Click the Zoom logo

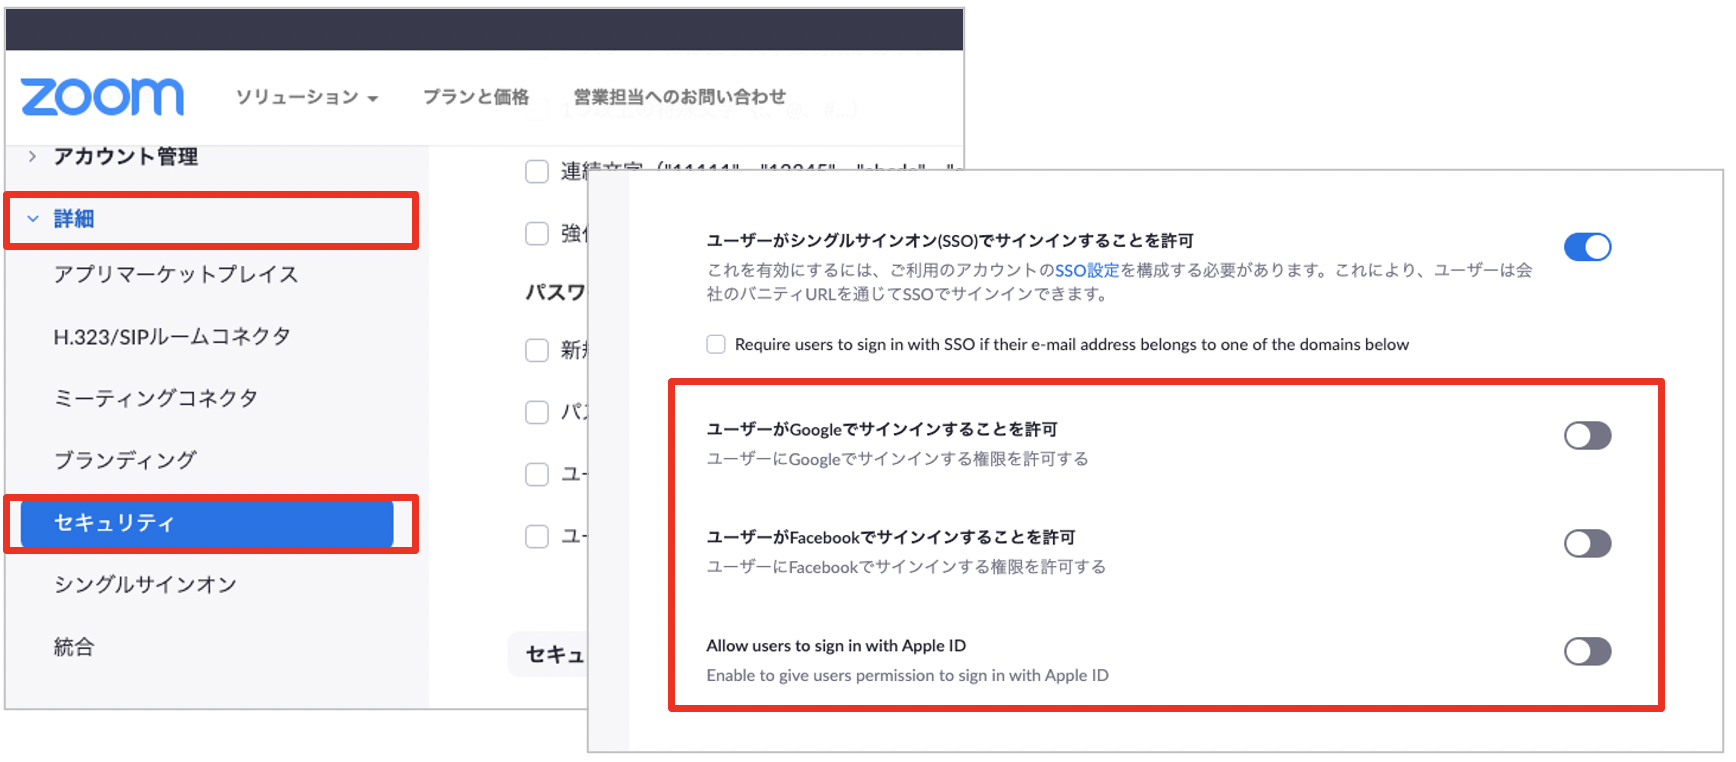click(102, 97)
